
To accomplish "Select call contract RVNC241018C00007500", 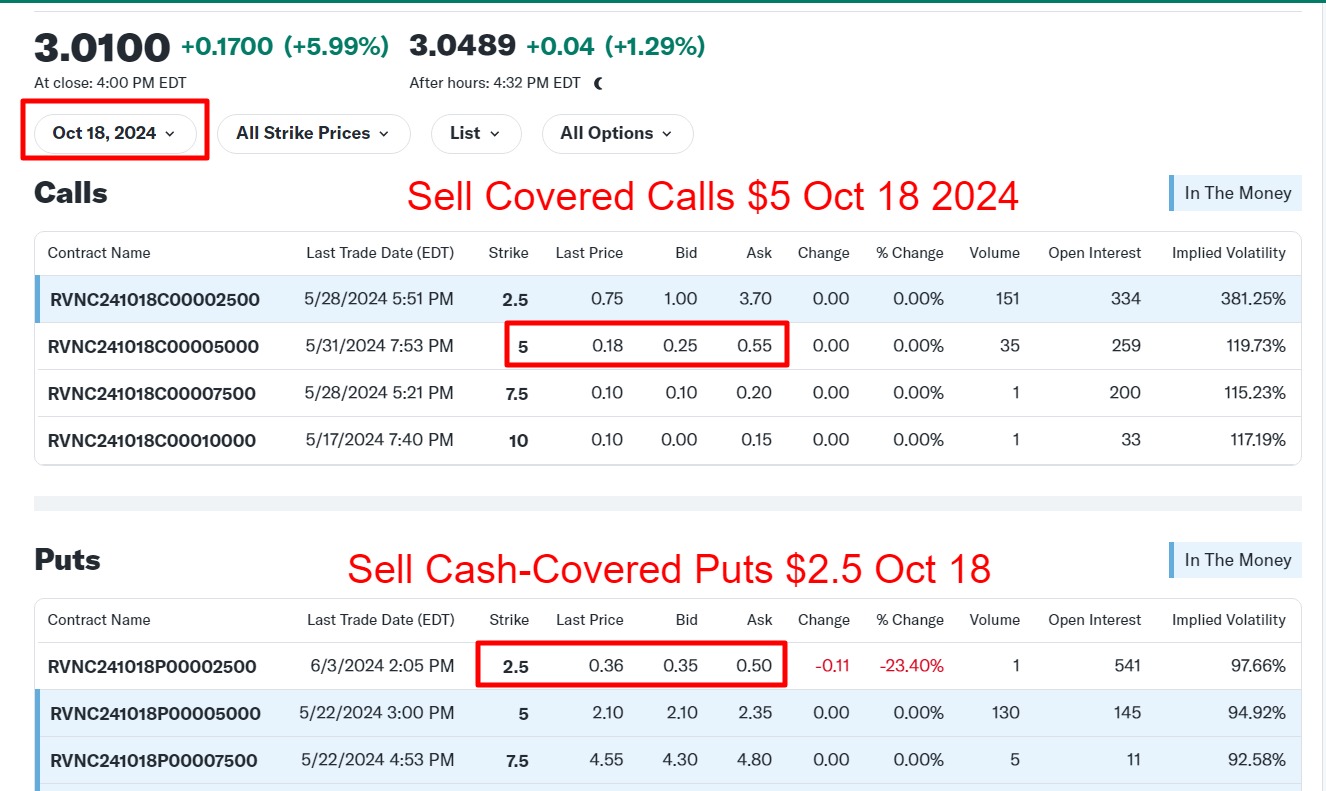I will coord(152,393).
